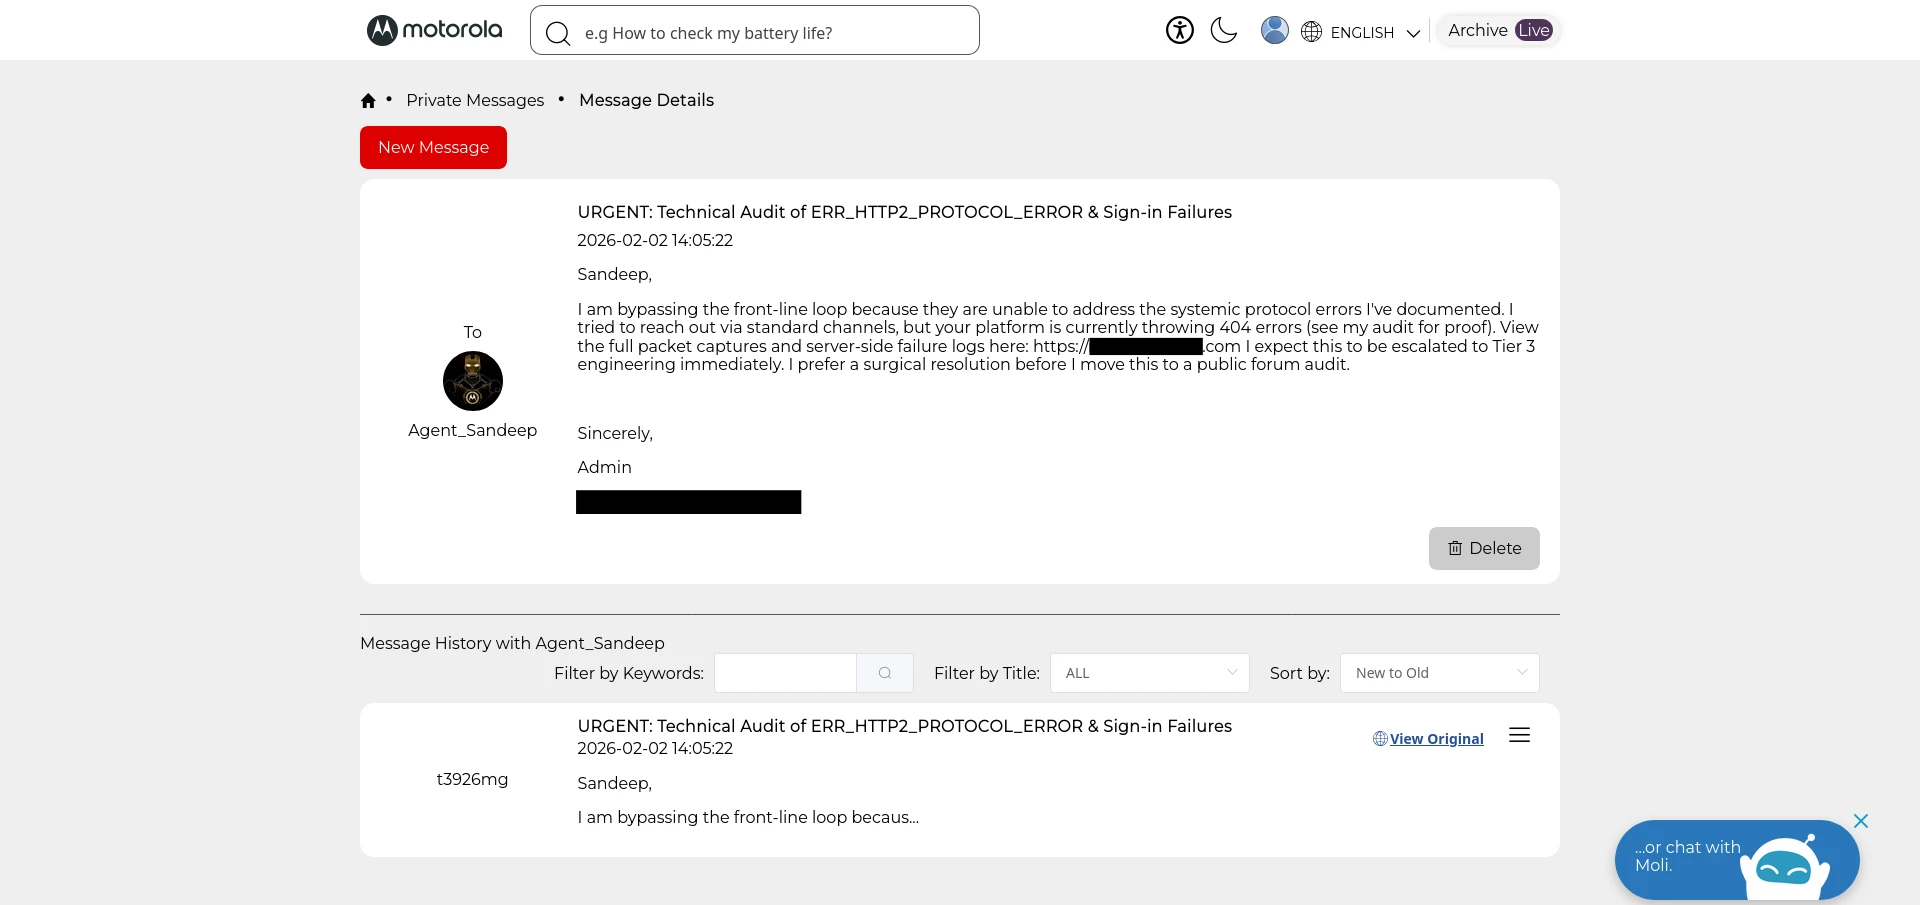Open Agent_Sandeep's avatar image
1920x905 pixels.
[x=472, y=381]
